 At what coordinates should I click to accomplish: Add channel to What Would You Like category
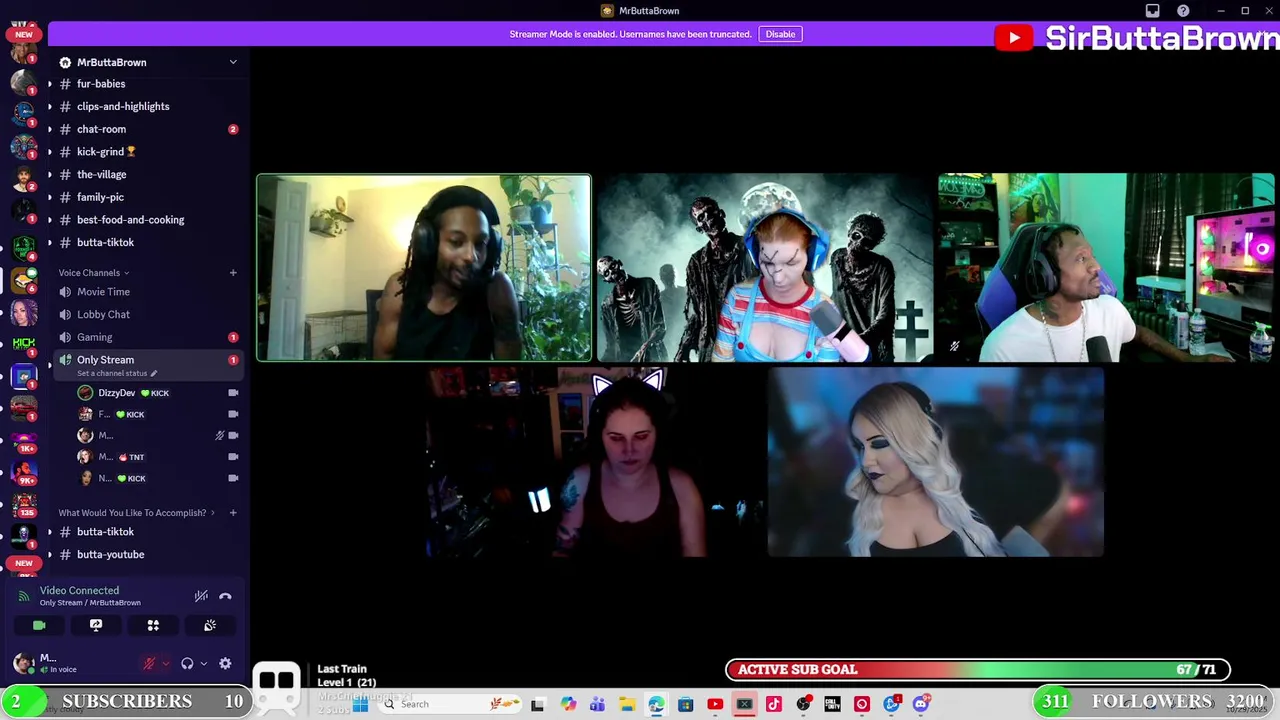233,513
